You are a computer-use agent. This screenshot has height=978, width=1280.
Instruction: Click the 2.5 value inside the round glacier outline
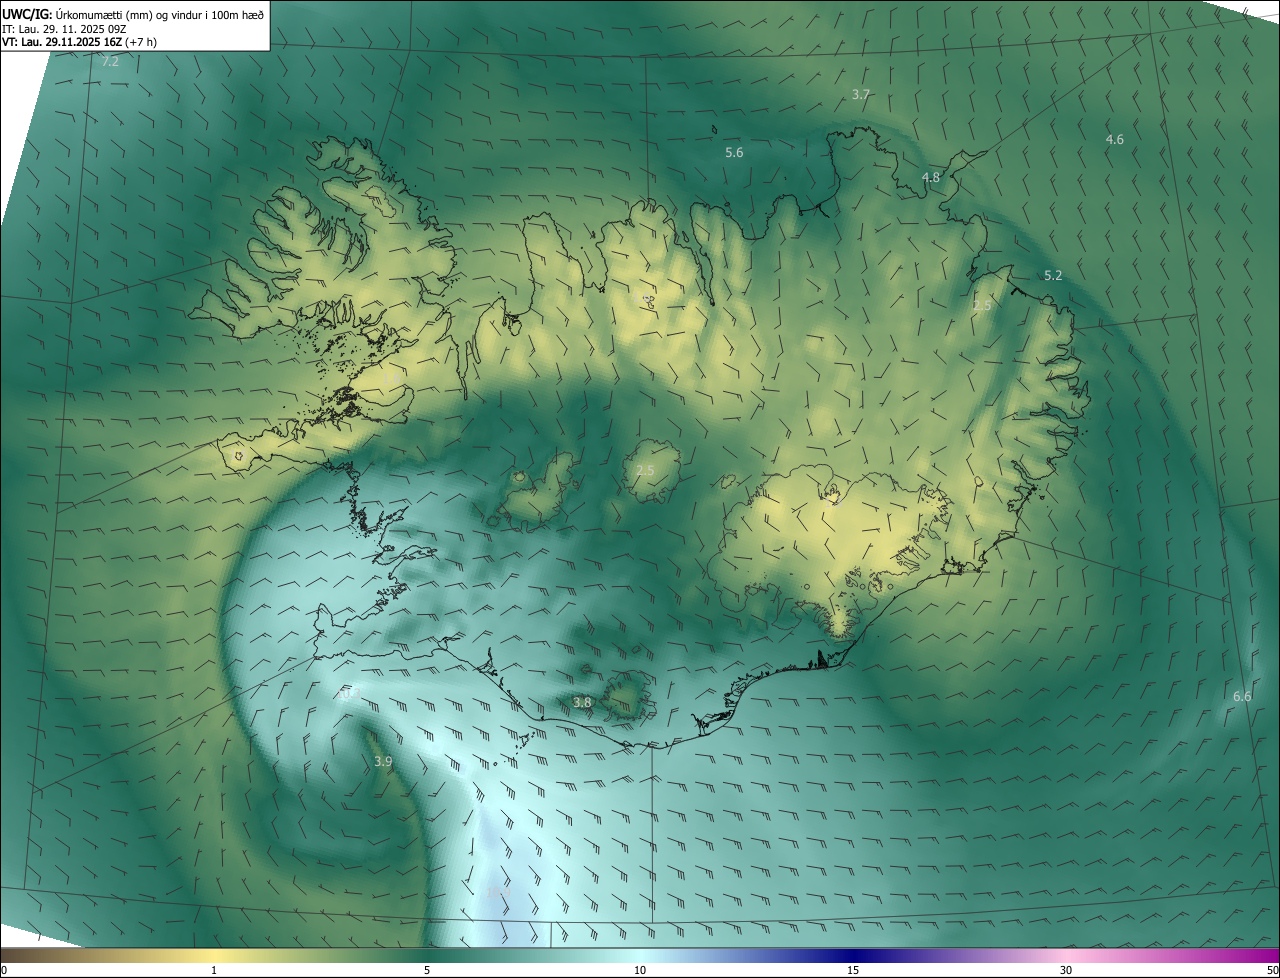pos(645,471)
